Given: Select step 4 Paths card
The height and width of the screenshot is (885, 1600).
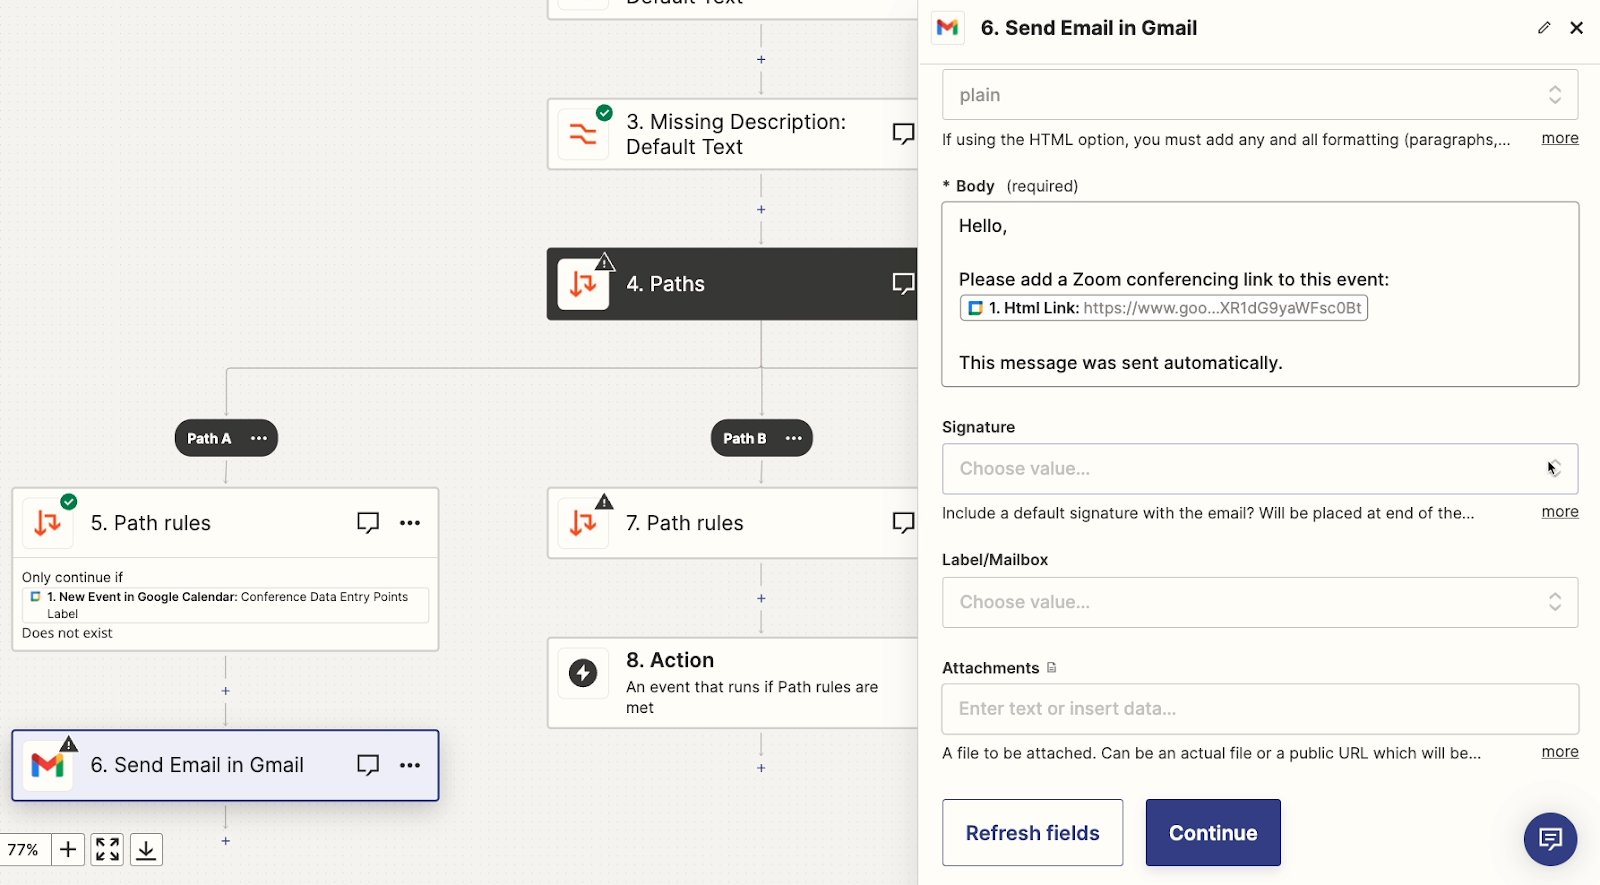Looking at the screenshot, I should click(x=732, y=284).
